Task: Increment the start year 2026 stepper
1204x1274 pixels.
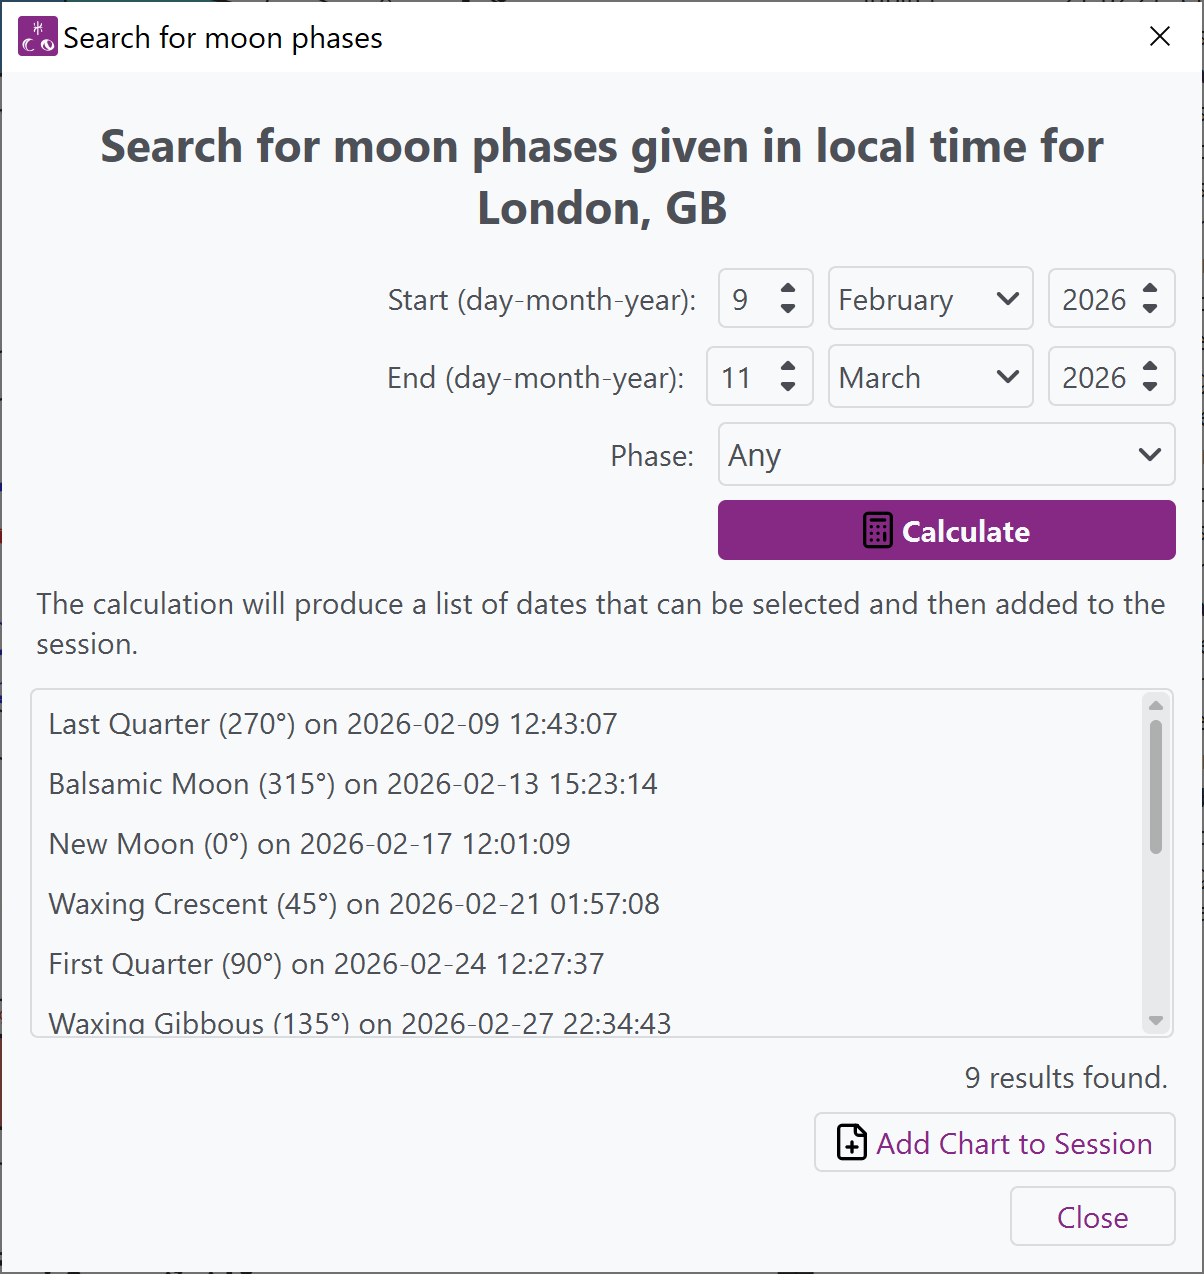Action: click(1150, 288)
